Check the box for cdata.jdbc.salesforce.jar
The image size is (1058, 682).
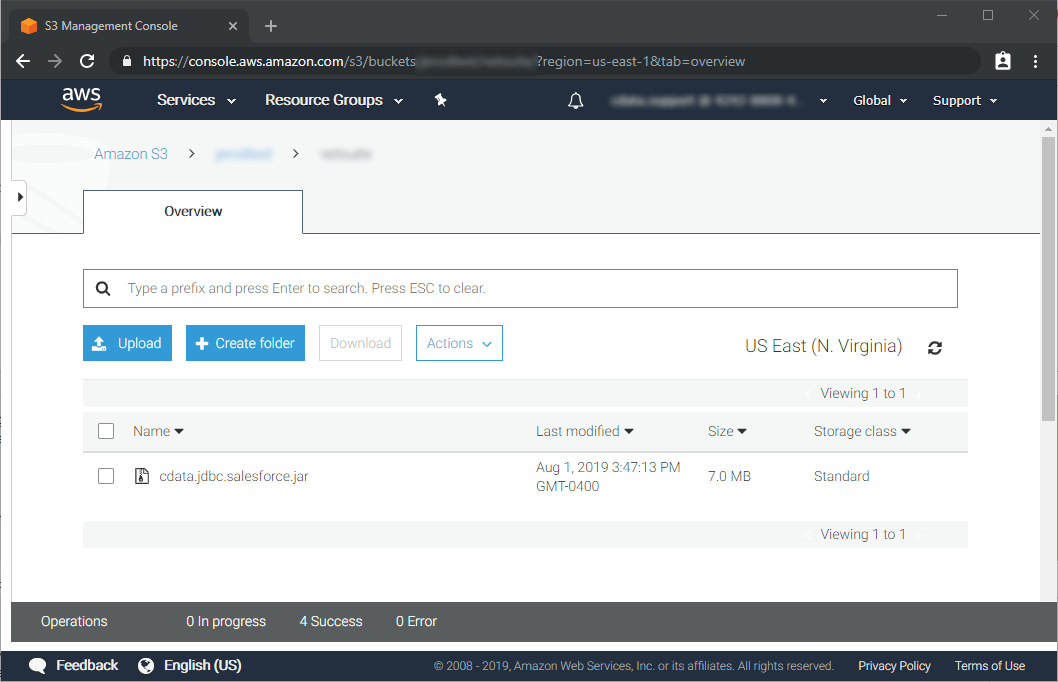[x=106, y=477]
